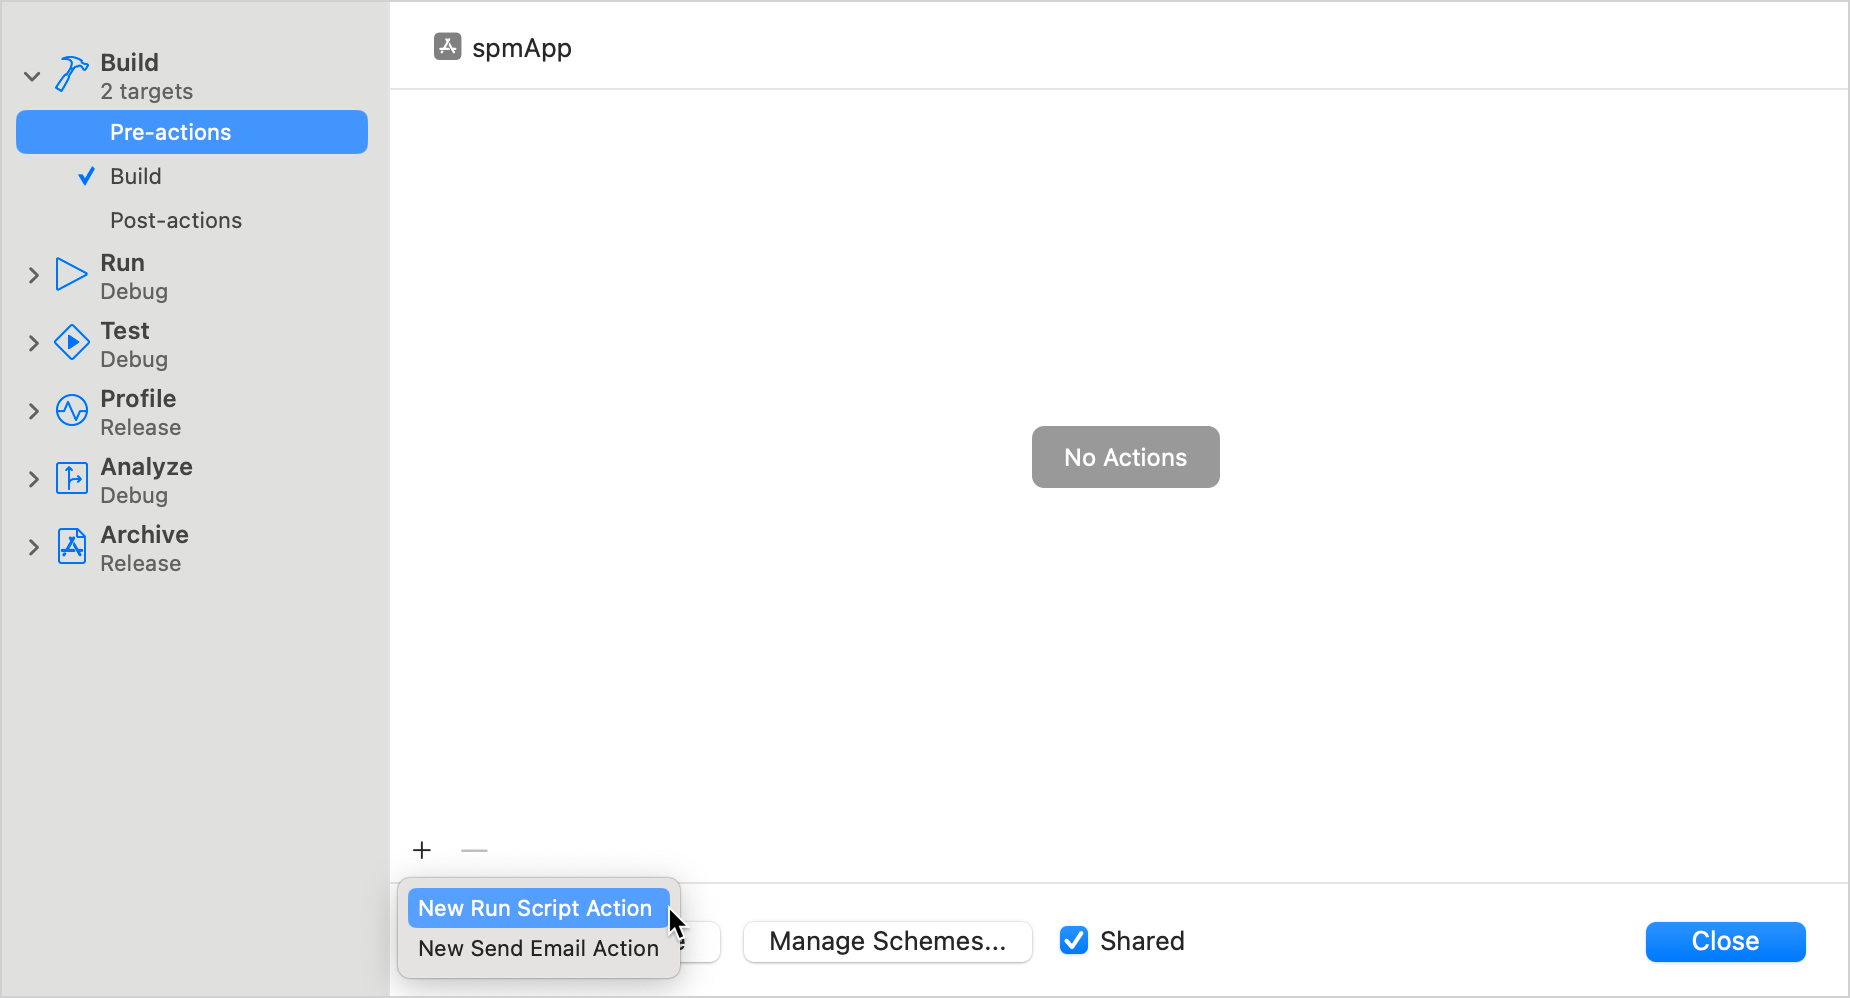This screenshot has height=998, width=1850.
Task: Click the Build hammer icon
Action: pos(71,75)
